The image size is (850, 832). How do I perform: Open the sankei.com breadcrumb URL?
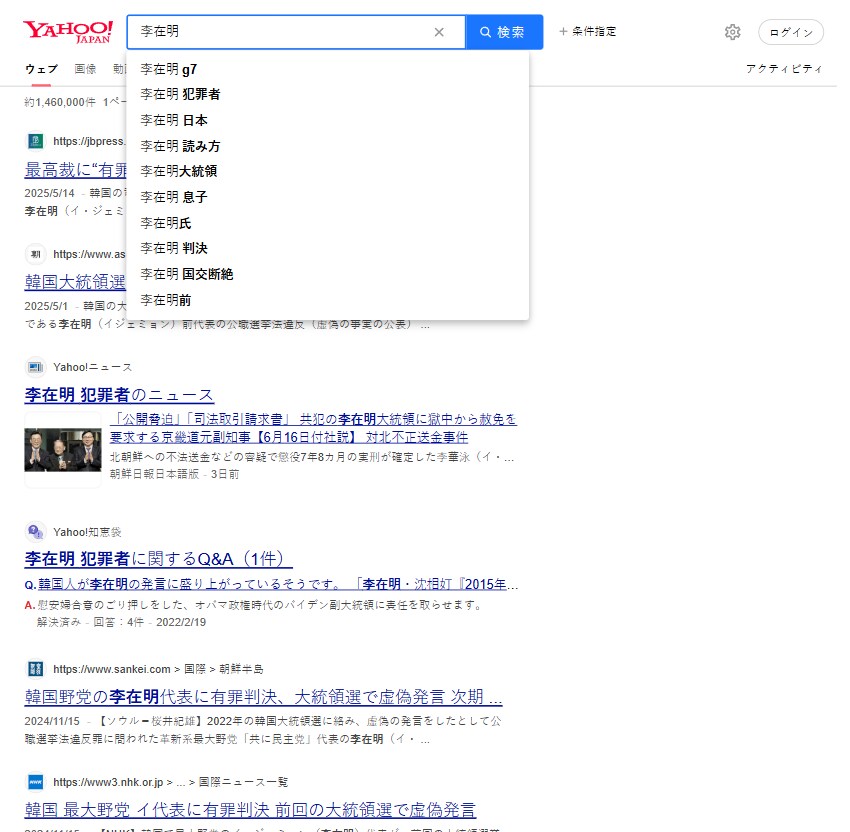click(x=158, y=669)
